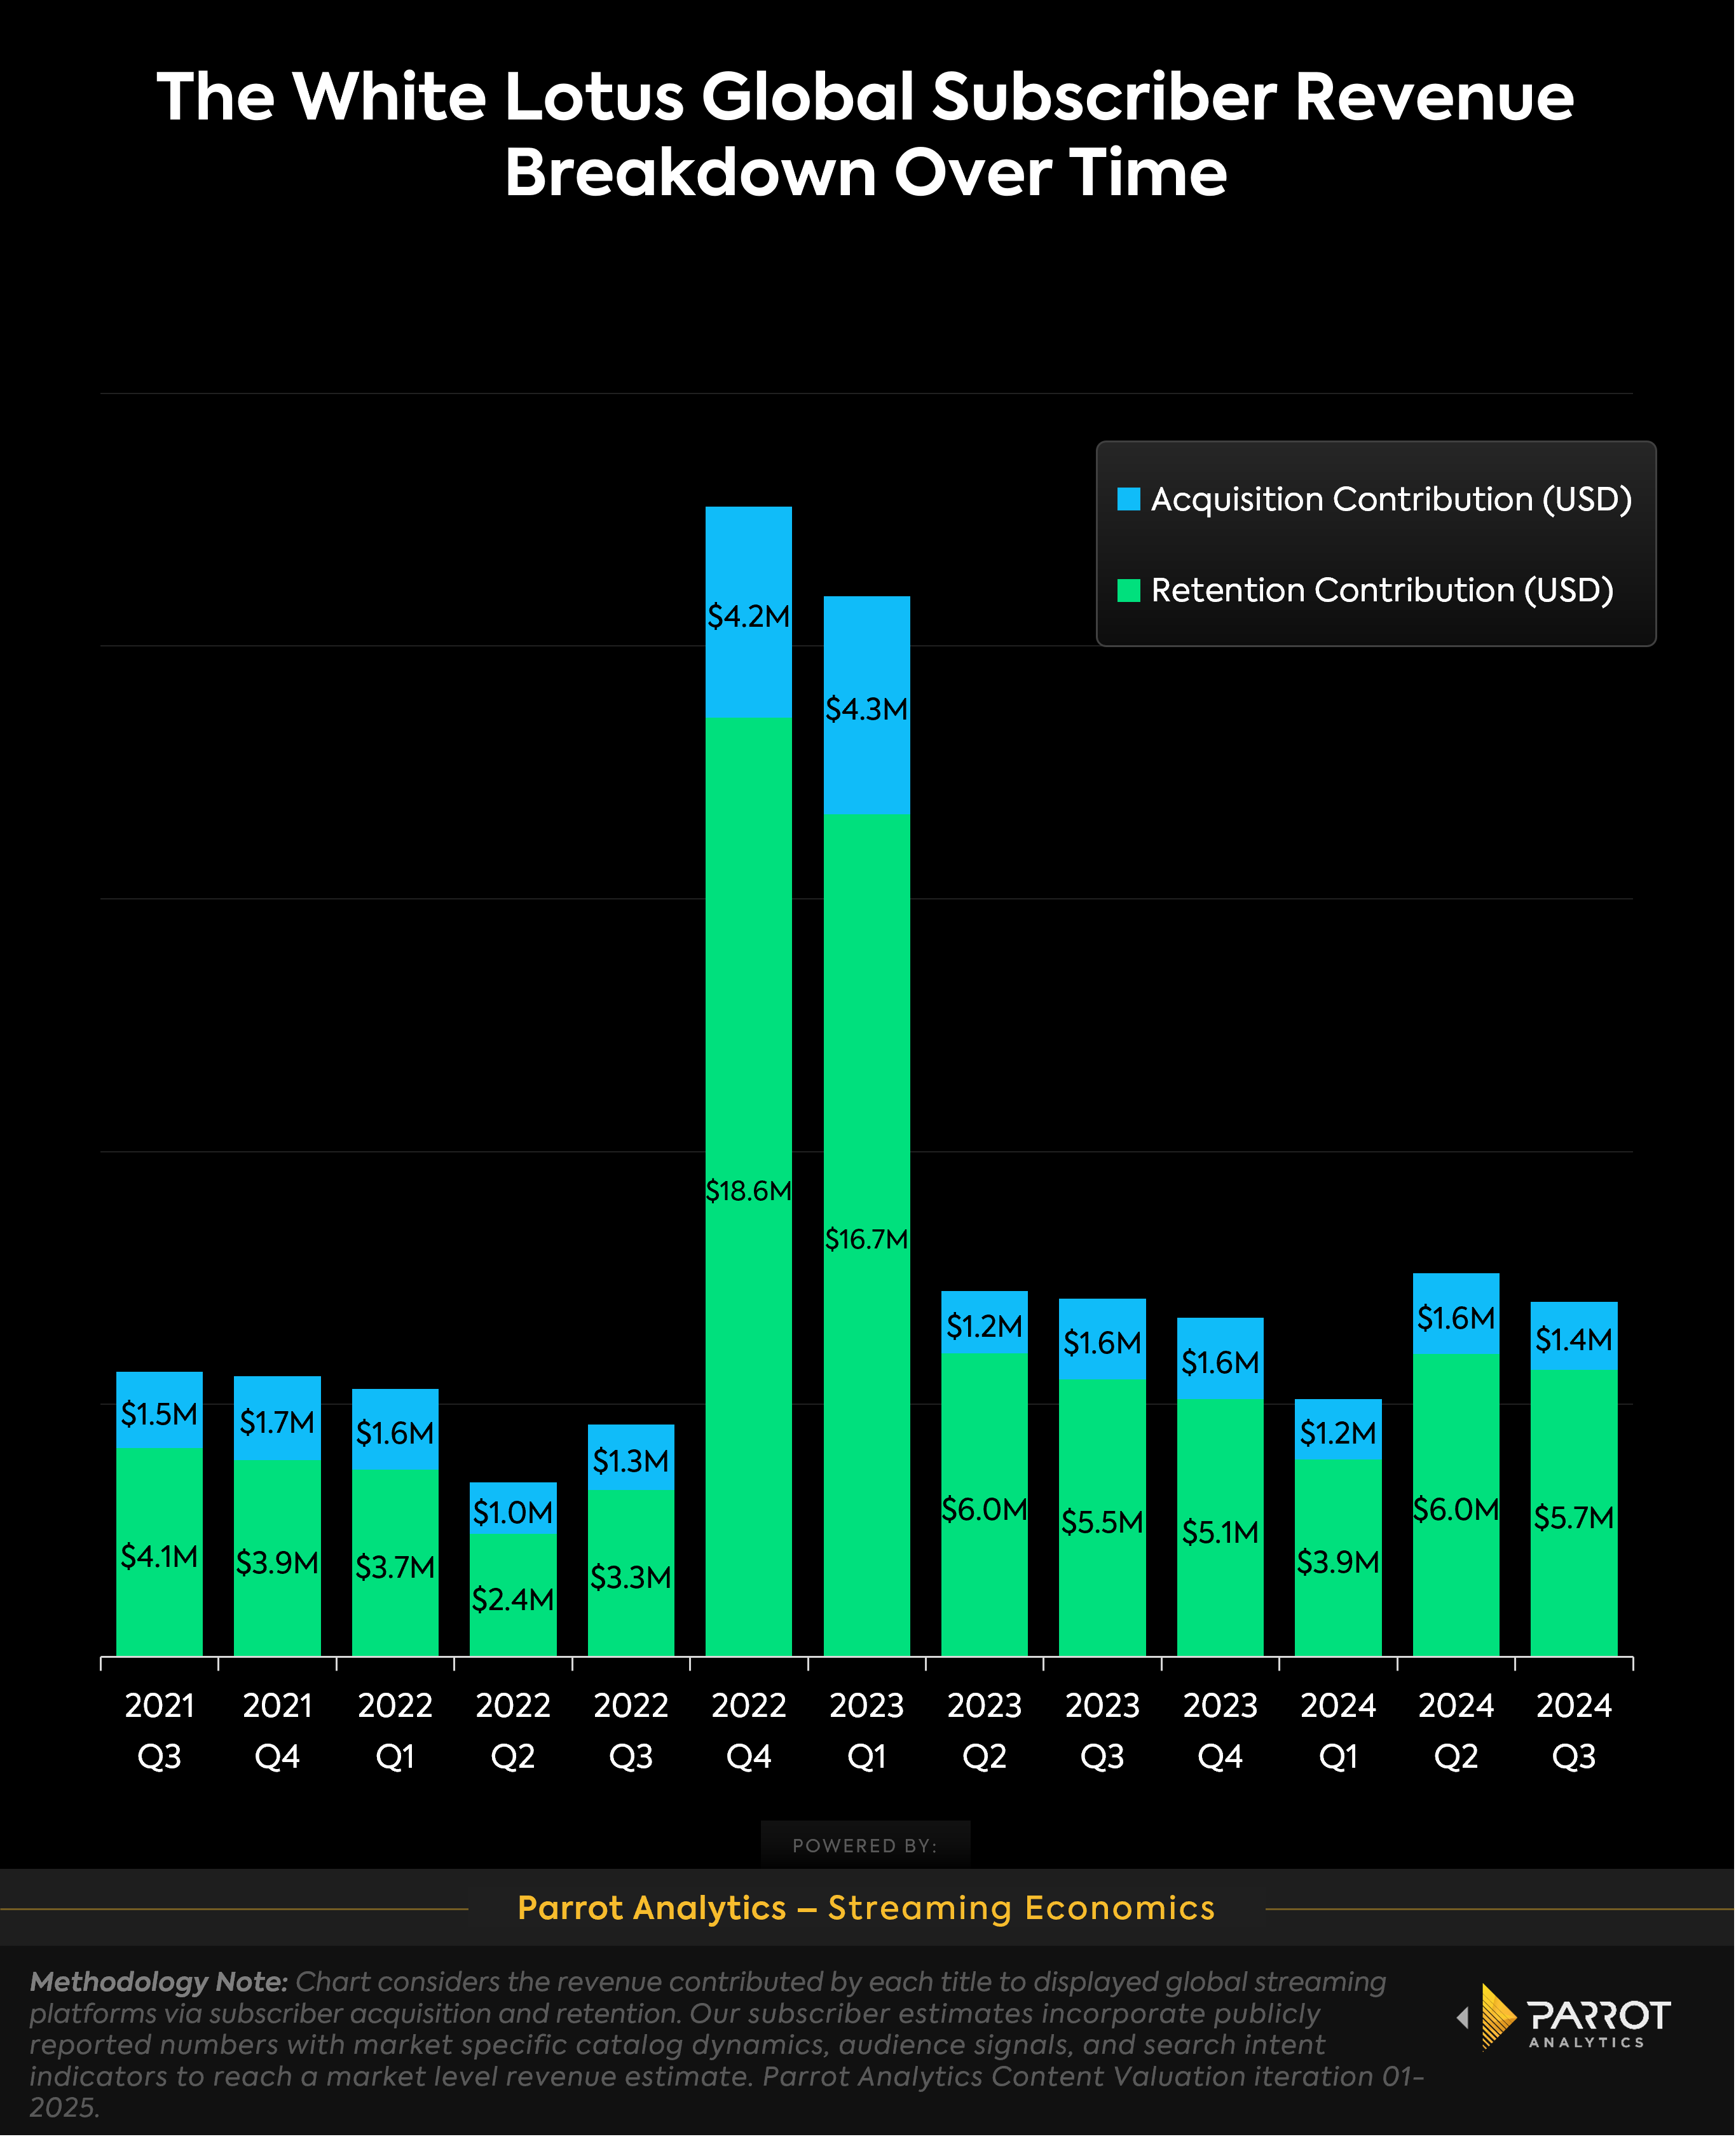
Task: Click the Parrot Analytics logo
Action: click(x=1564, y=2018)
